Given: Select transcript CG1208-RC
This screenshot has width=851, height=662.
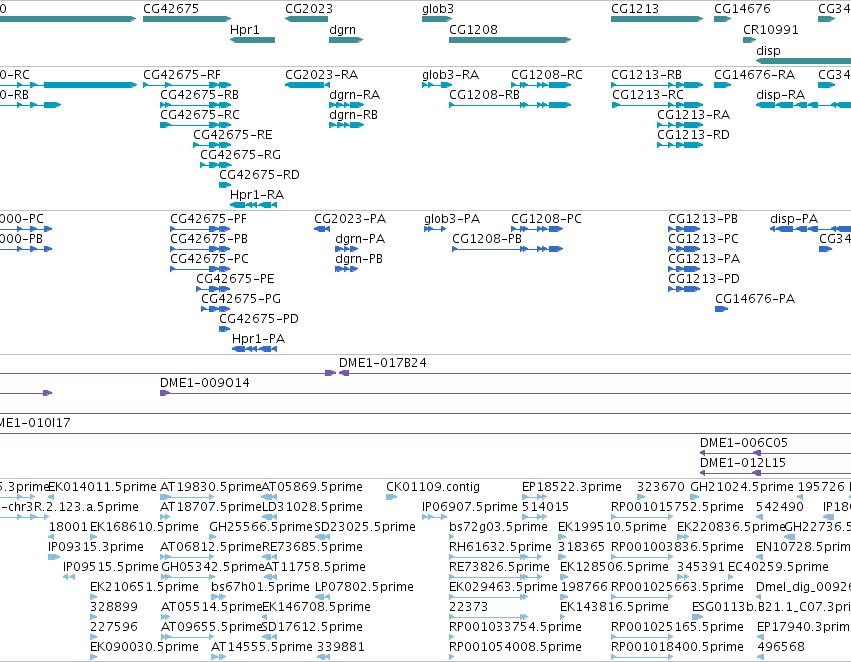Looking at the screenshot, I should (541, 85).
